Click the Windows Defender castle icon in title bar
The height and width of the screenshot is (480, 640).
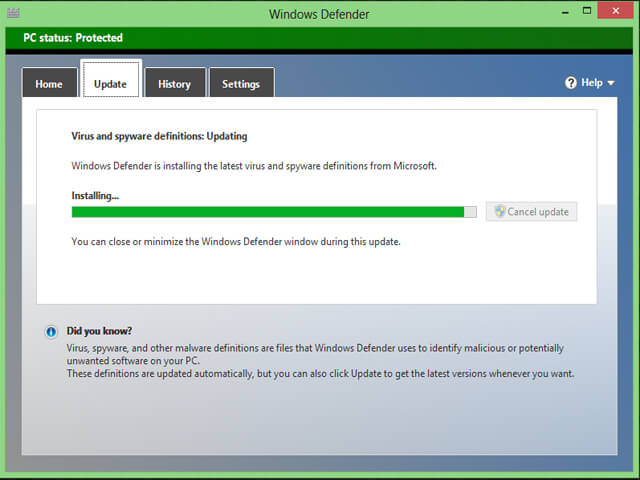click(x=13, y=13)
